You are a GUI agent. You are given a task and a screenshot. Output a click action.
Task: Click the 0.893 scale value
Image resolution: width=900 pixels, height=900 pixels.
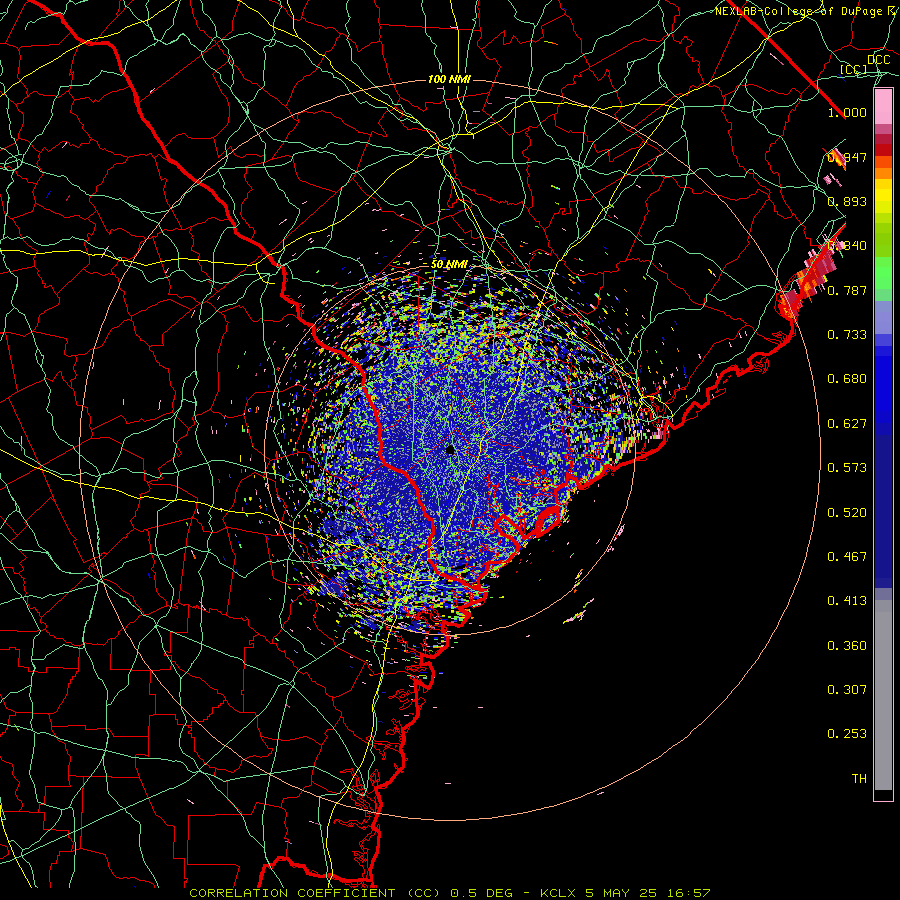(847, 201)
